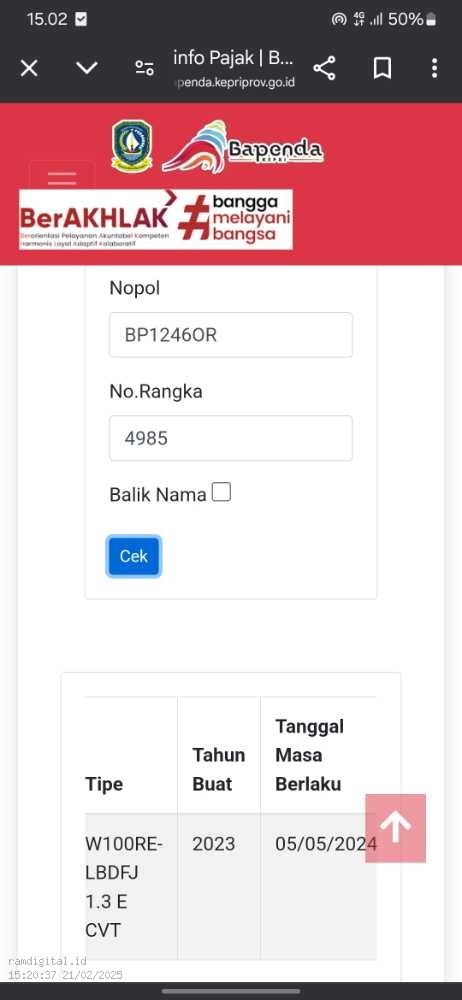The height and width of the screenshot is (1000, 462).
Task: Tap the Kepri province emblem logo
Action: click(132, 145)
